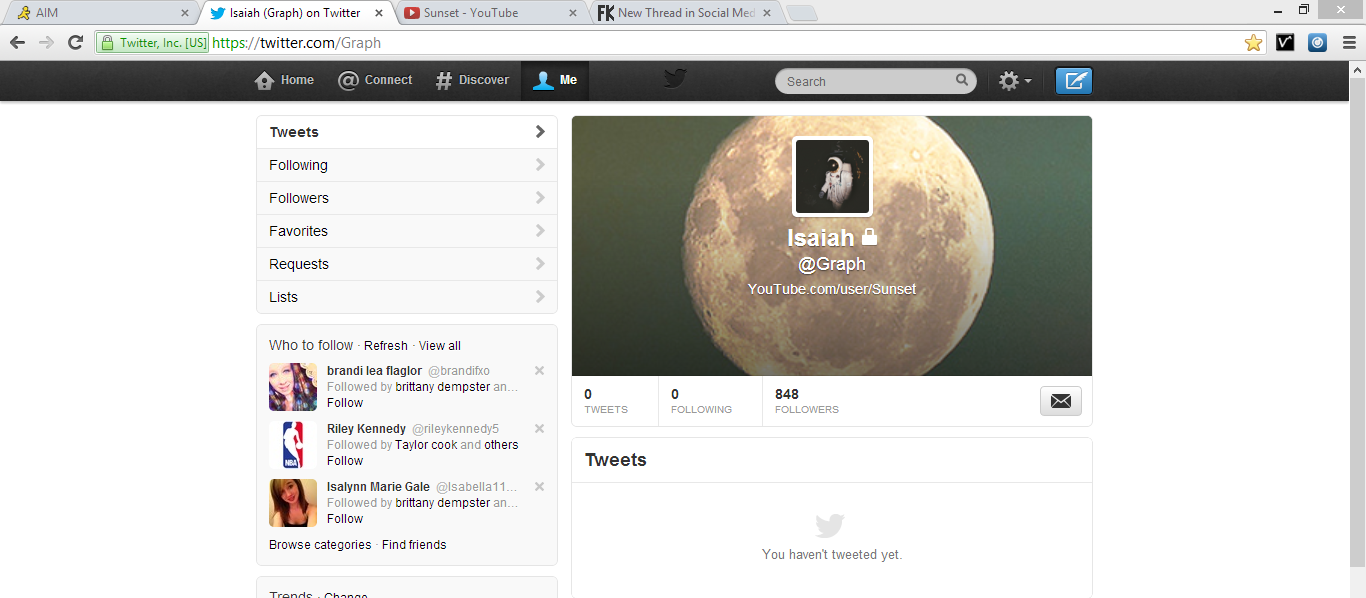Screen dimensions: 1366x598
Task: Click brandi lea flaglor's avatar
Action: pyautogui.click(x=293, y=387)
